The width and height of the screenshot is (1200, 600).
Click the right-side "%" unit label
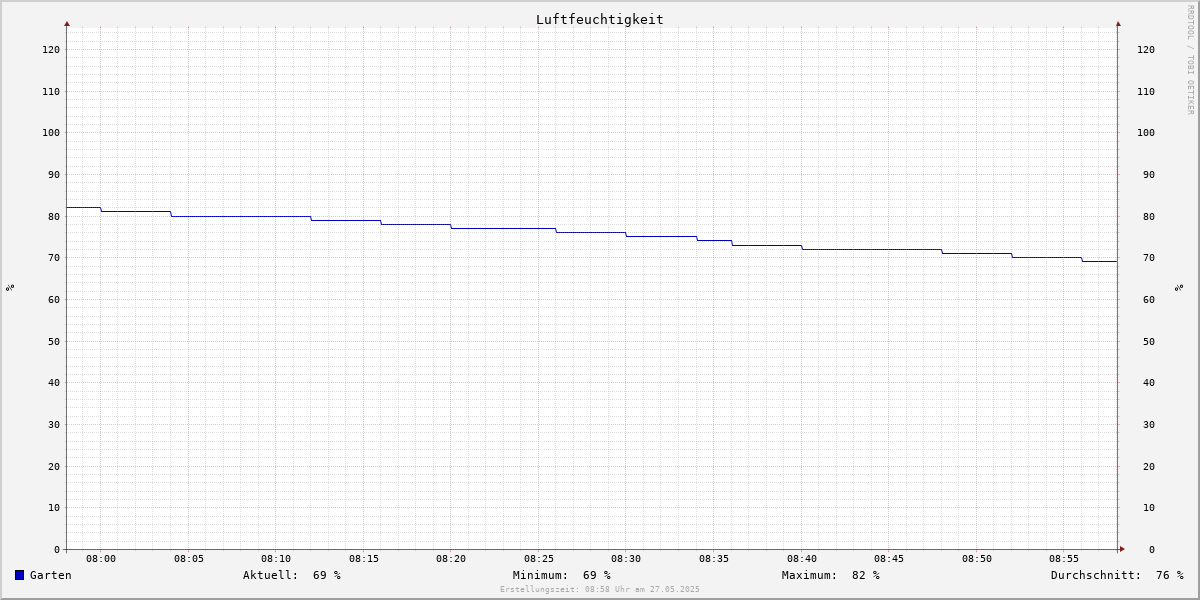tap(1179, 288)
